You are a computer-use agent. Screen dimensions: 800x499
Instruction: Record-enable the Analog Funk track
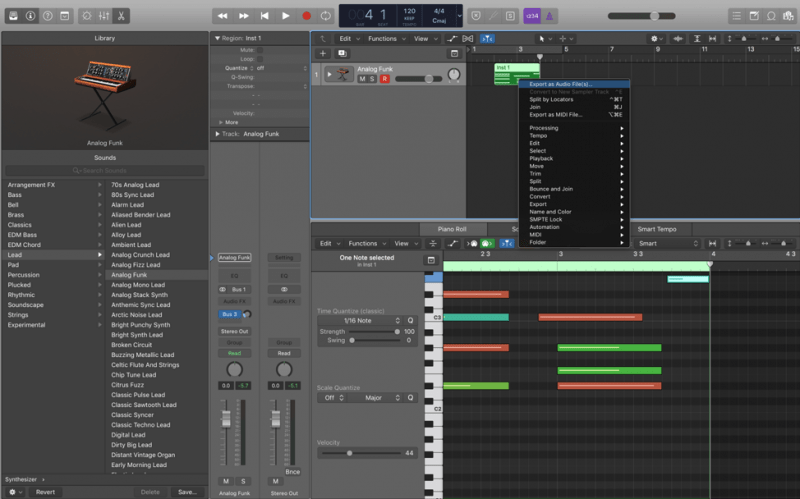(x=385, y=79)
